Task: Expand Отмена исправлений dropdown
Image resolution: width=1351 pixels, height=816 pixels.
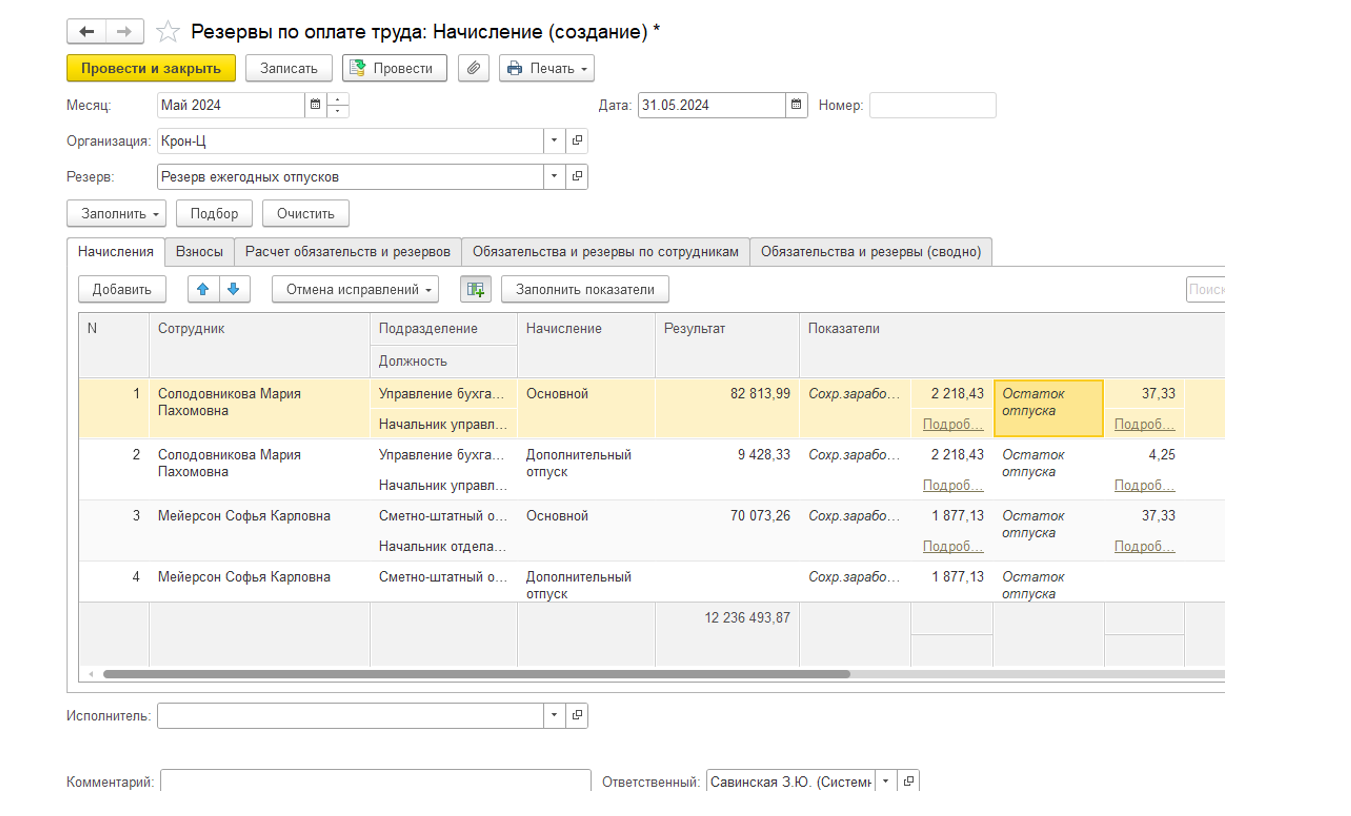Action: click(355, 289)
